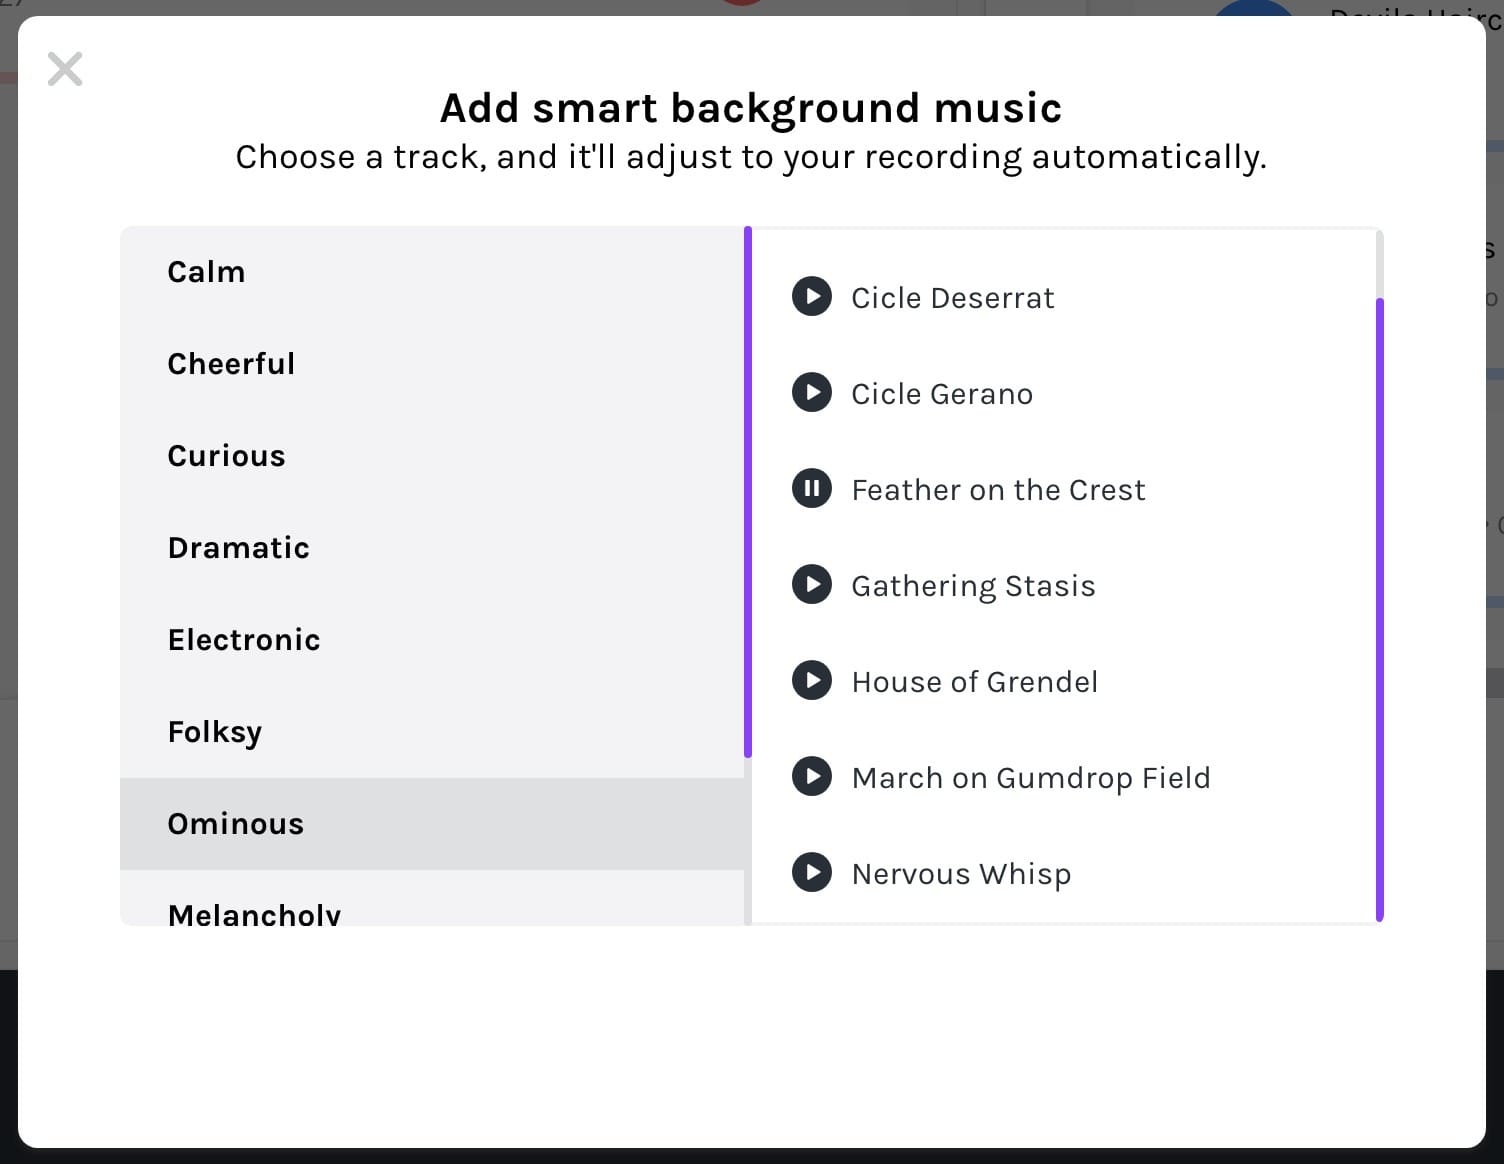1504x1164 pixels.
Task: Select Nervous Whisp track name
Action: pos(961,873)
